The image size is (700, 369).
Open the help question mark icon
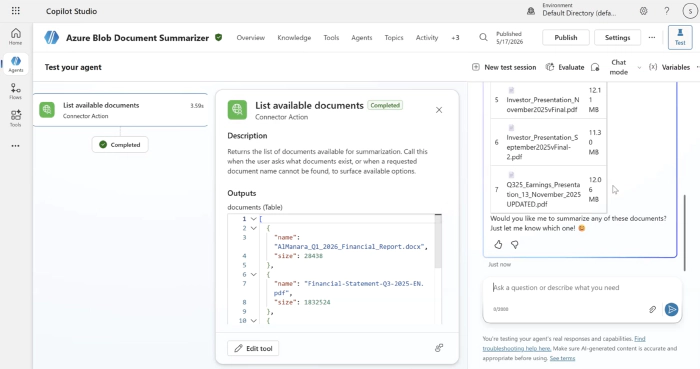[667, 11]
